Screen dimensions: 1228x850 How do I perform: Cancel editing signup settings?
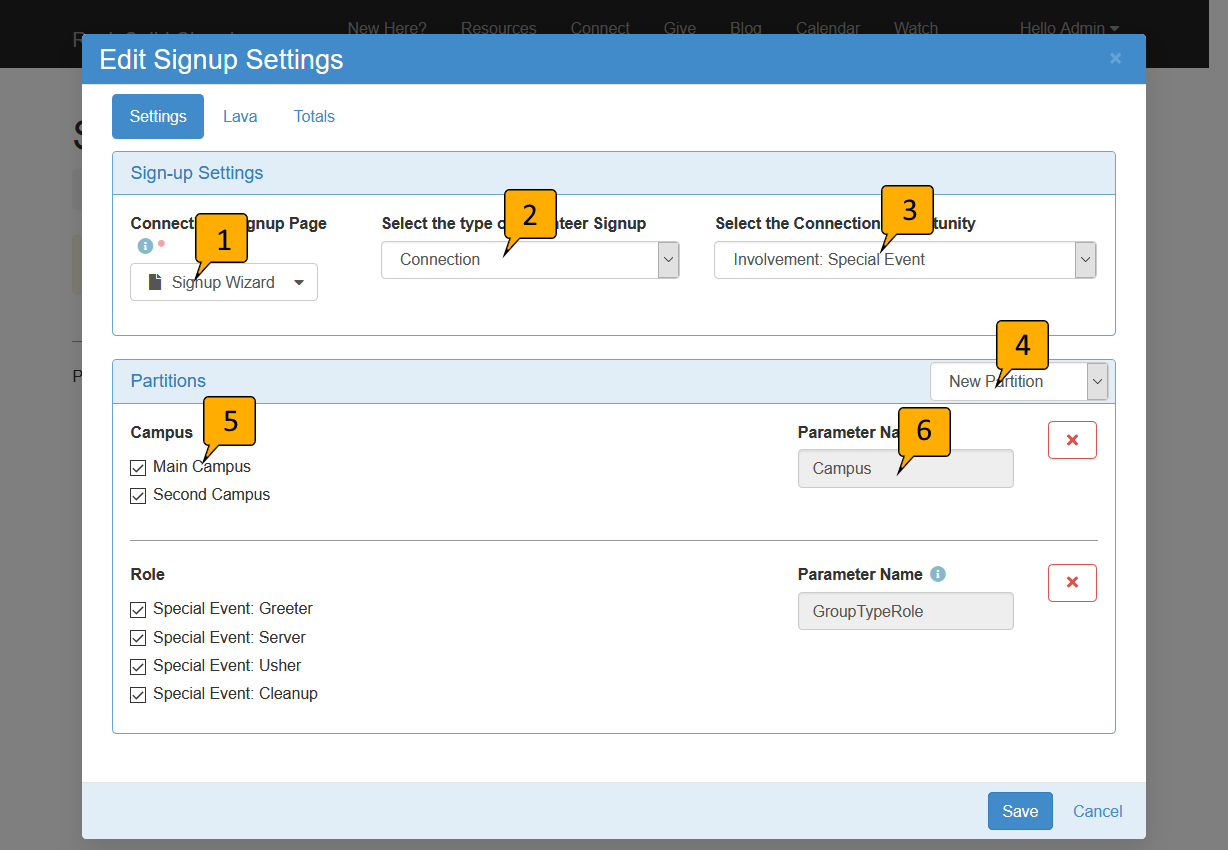[1097, 811]
